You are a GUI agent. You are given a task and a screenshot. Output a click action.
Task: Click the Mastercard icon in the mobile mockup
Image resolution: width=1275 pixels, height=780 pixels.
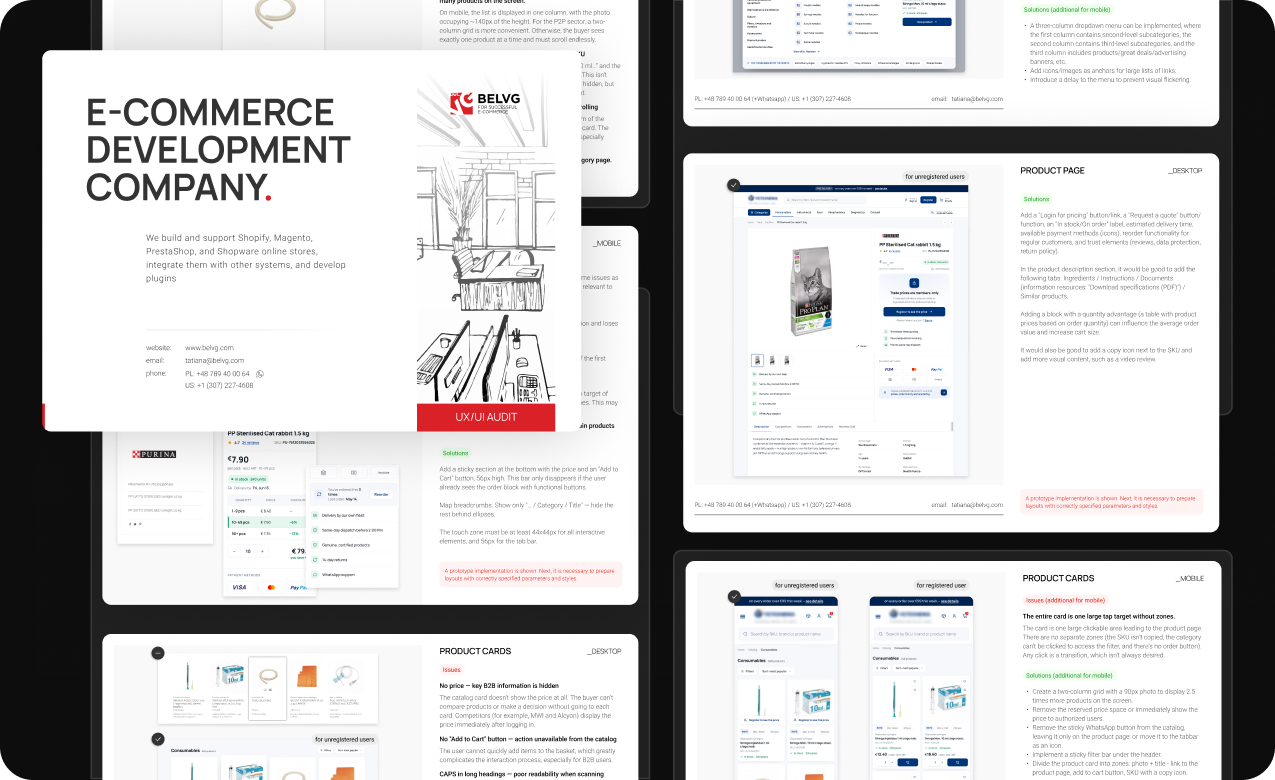271,587
